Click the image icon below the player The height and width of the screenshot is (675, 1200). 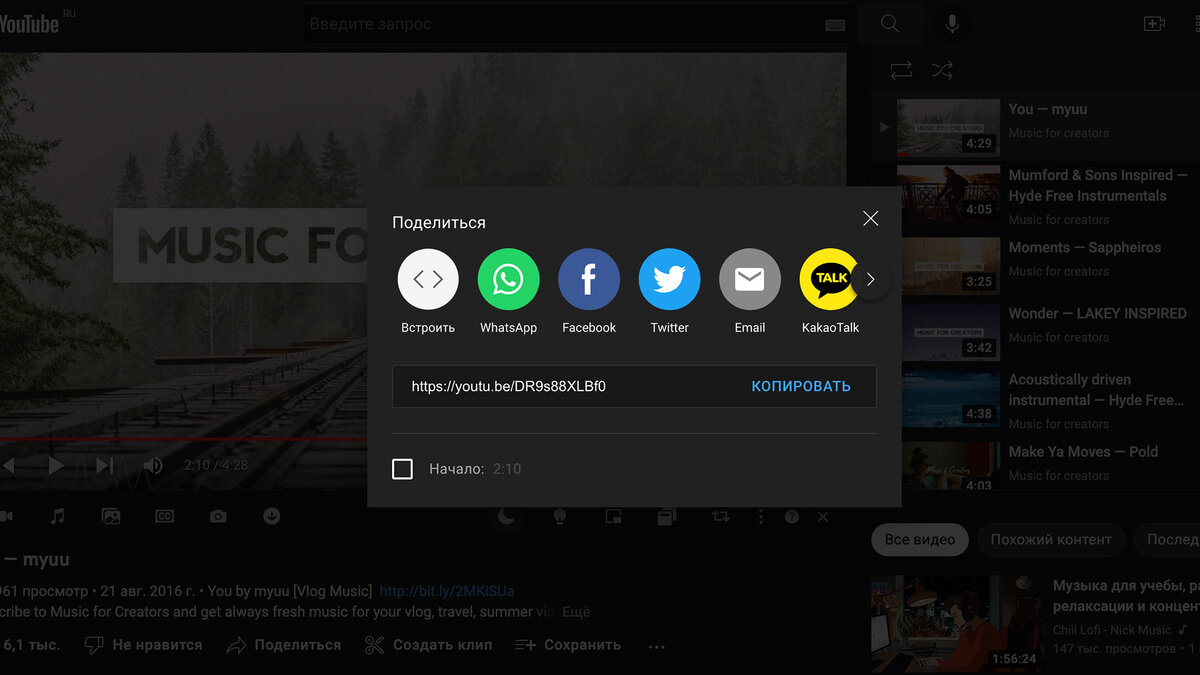[x=111, y=516]
